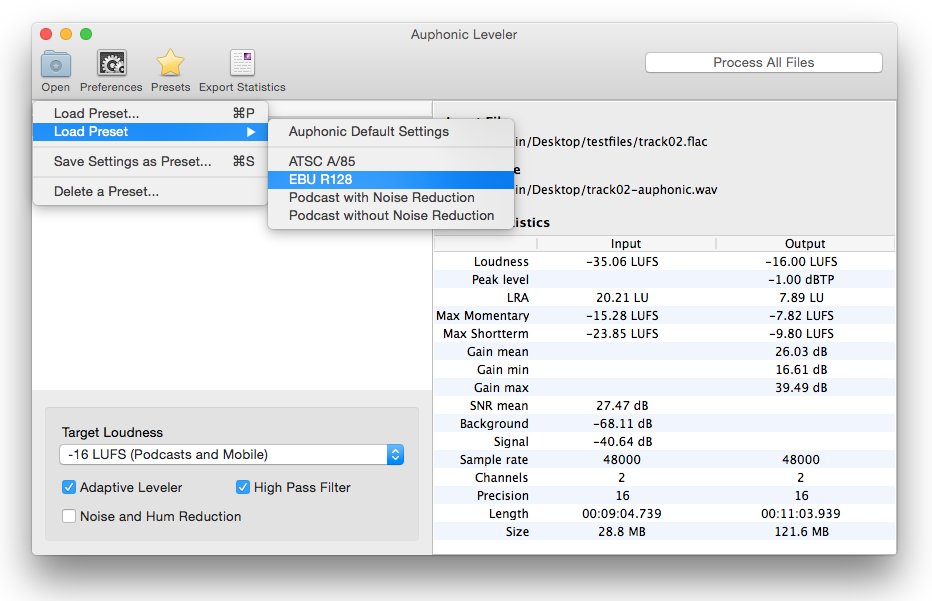Open the Target Loudness dropdown
Viewport: 932px width, 601px height.
coord(232,454)
